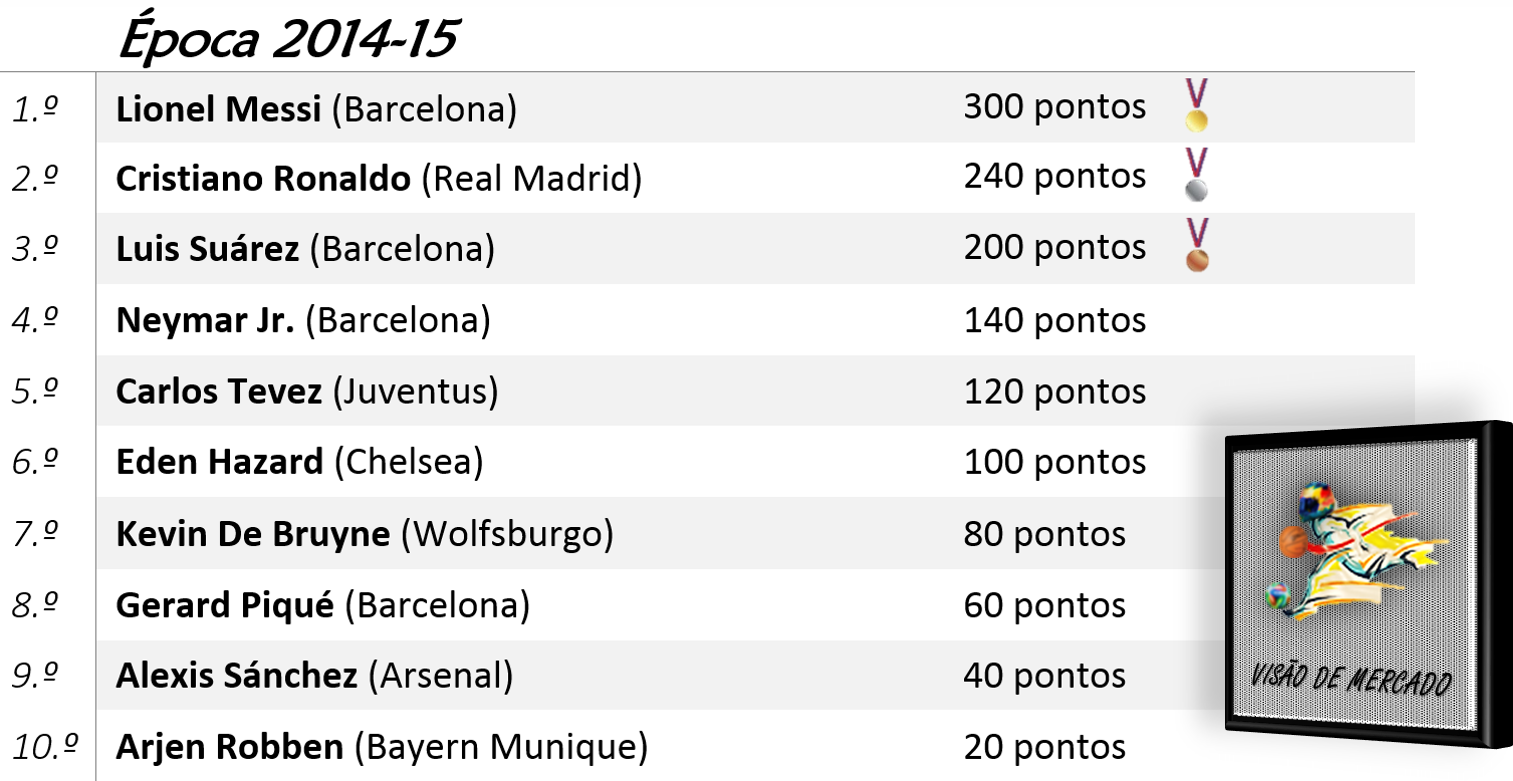This screenshot has height=781, width=1513.
Task: Click the Visão de Mercado logo image
Action: click(x=1368, y=584)
